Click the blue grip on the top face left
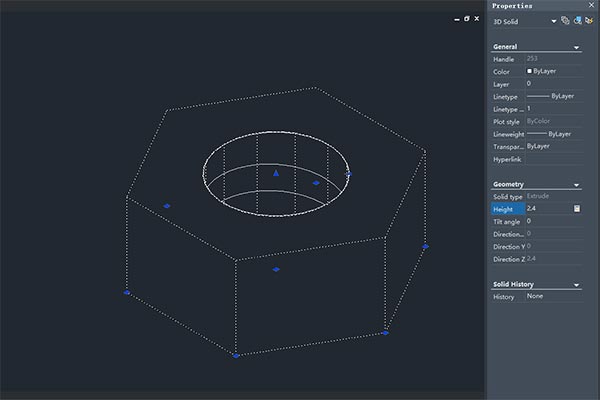Image resolution: width=600 pixels, height=400 pixels. coord(167,206)
